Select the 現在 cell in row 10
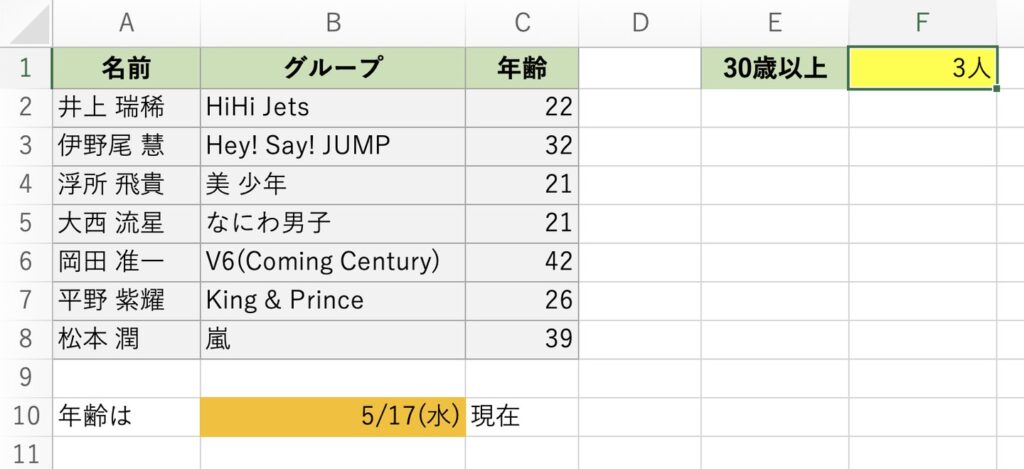 pos(522,416)
